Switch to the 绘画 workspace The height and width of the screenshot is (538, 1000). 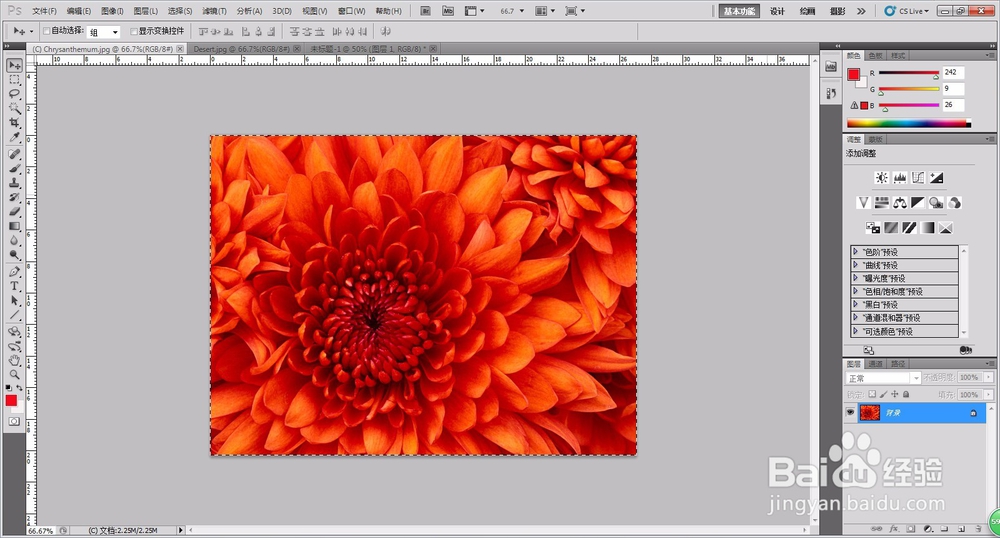[807, 11]
